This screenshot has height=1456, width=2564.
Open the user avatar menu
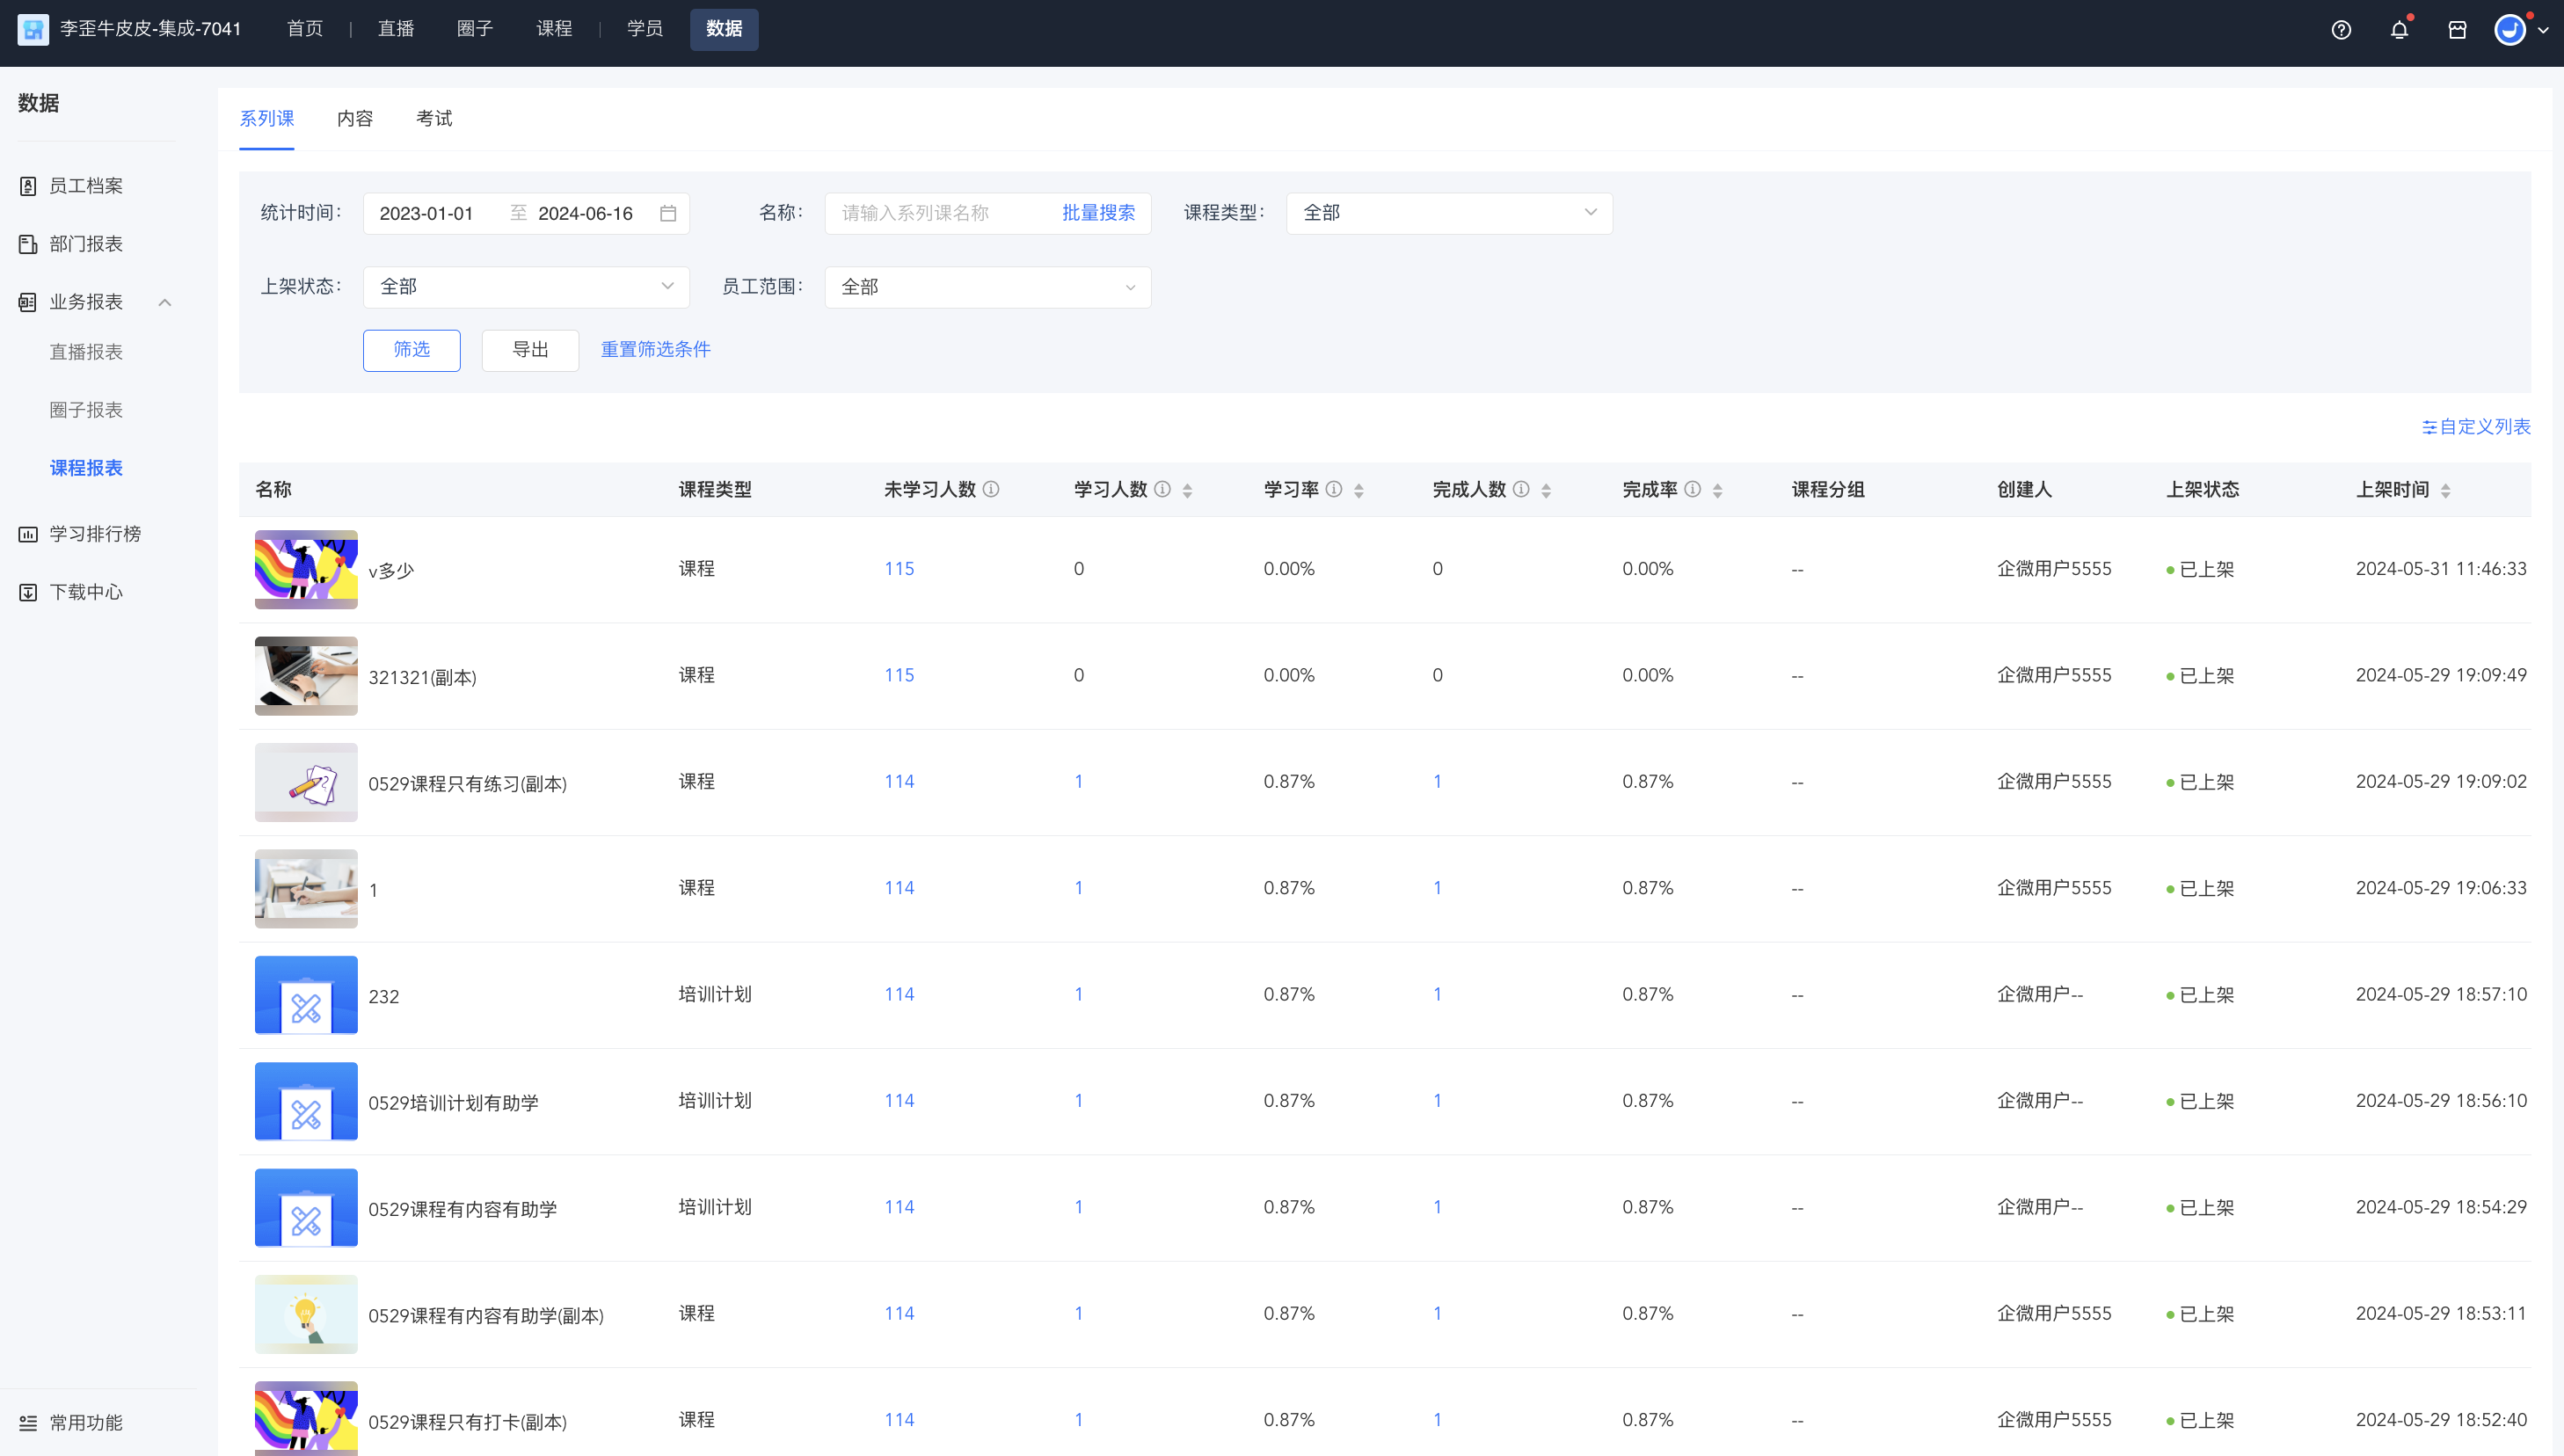pos(2511,30)
